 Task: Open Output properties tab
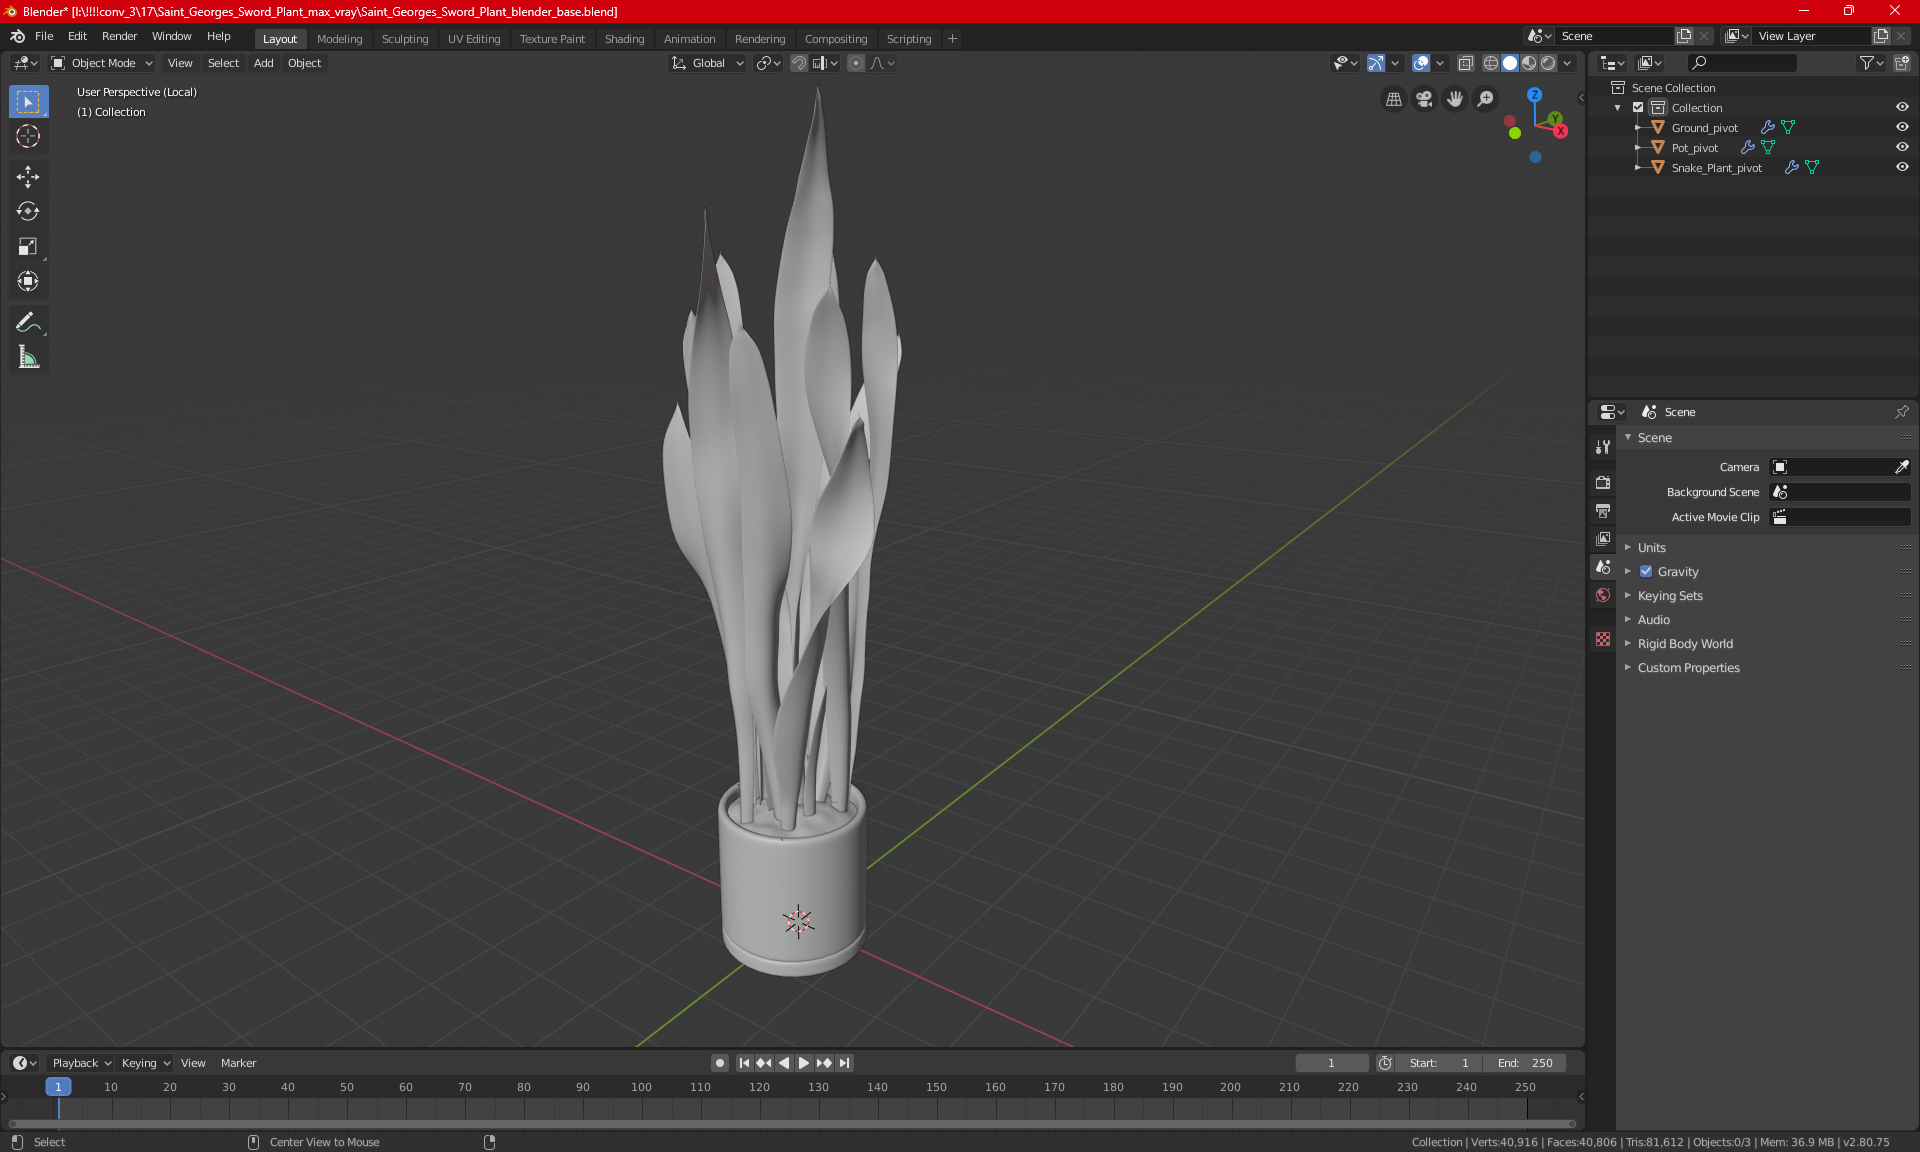(1603, 511)
